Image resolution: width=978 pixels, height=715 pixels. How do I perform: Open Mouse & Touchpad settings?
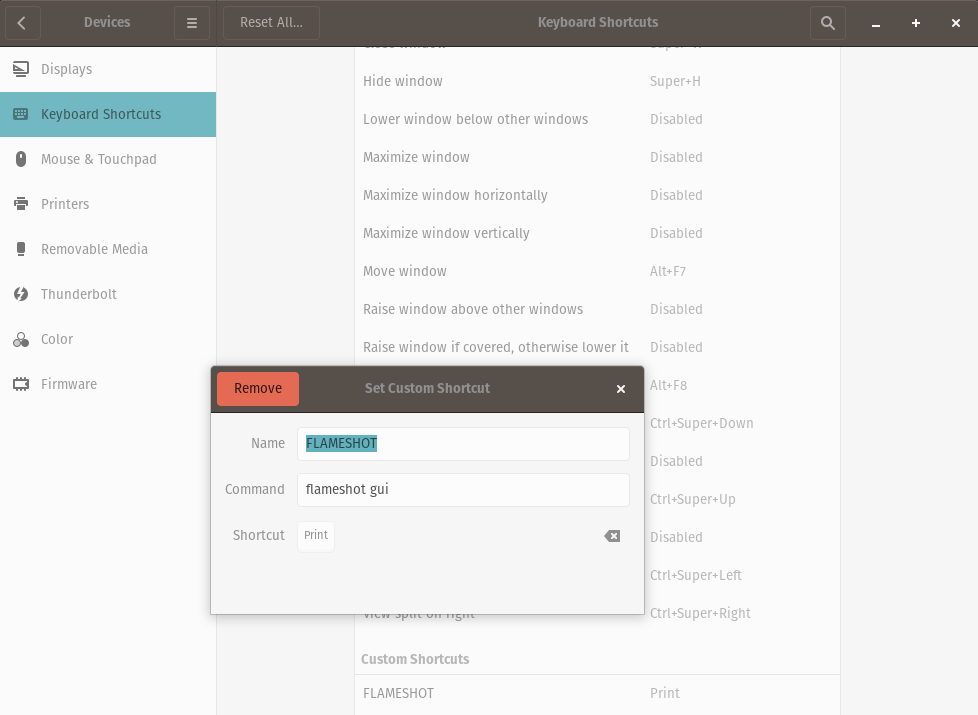pyautogui.click(x=108, y=159)
